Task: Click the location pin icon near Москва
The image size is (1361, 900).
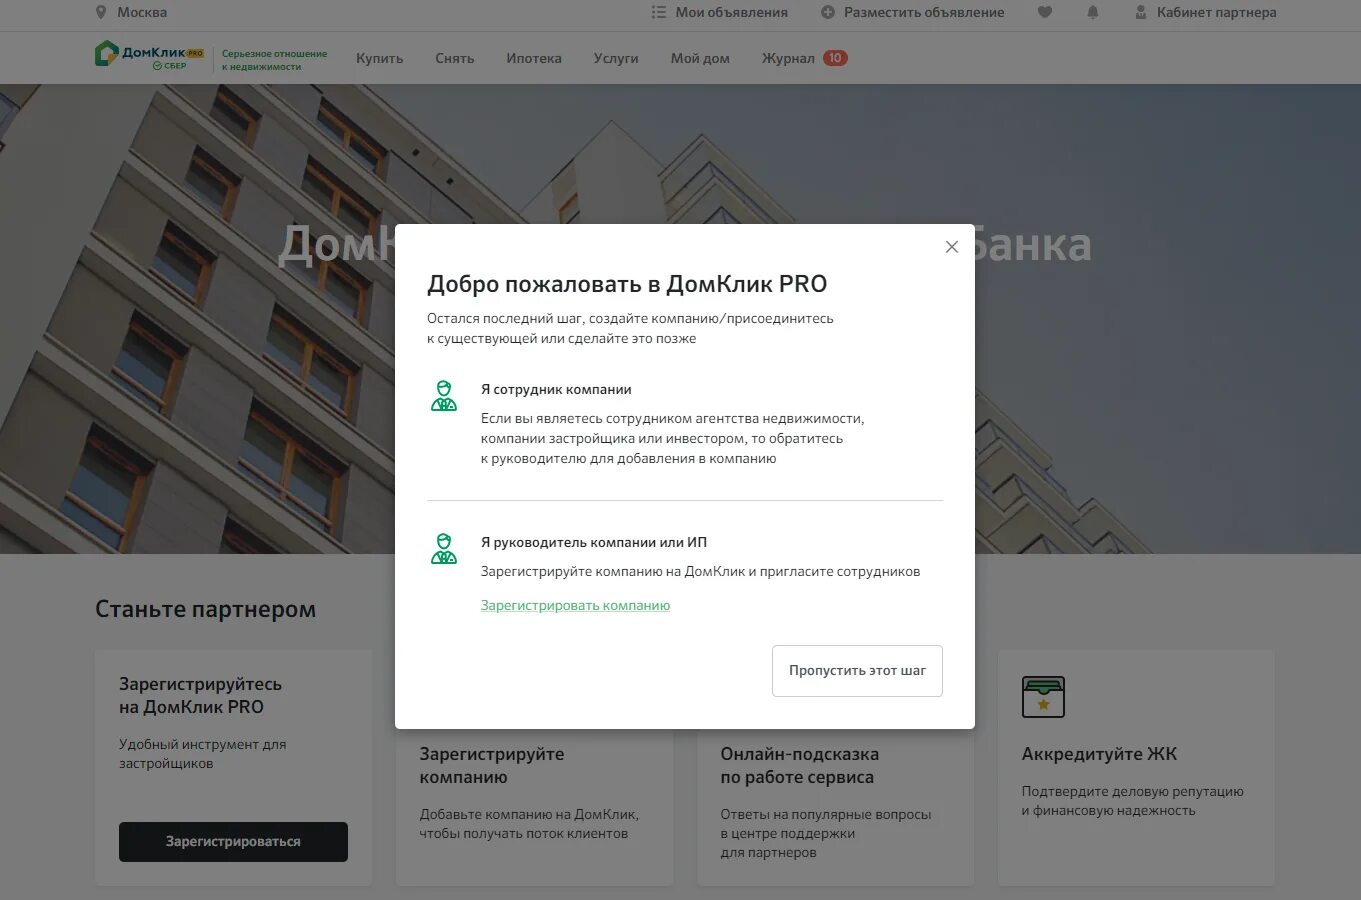Action: point(100,12)
